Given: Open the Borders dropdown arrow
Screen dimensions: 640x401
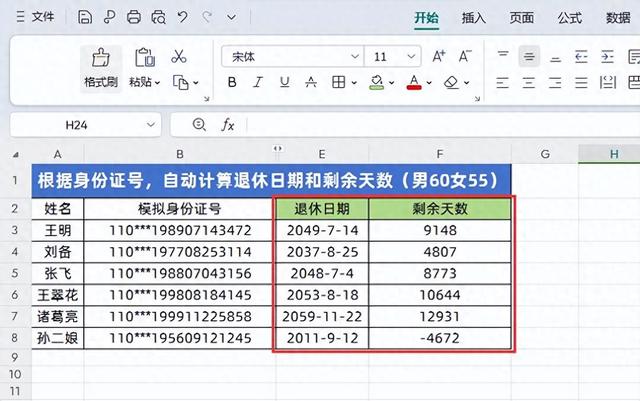Looking at the screenshot, I should tap(354, 83).
